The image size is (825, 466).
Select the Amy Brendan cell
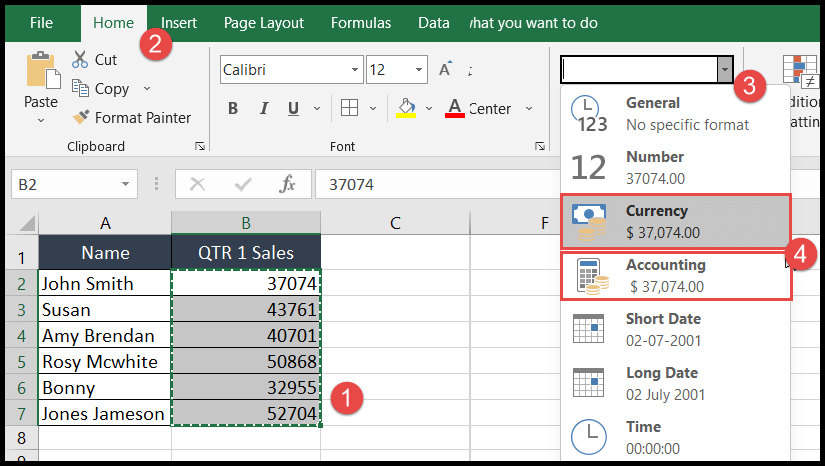pyautogui.click(x=105, y=336)
